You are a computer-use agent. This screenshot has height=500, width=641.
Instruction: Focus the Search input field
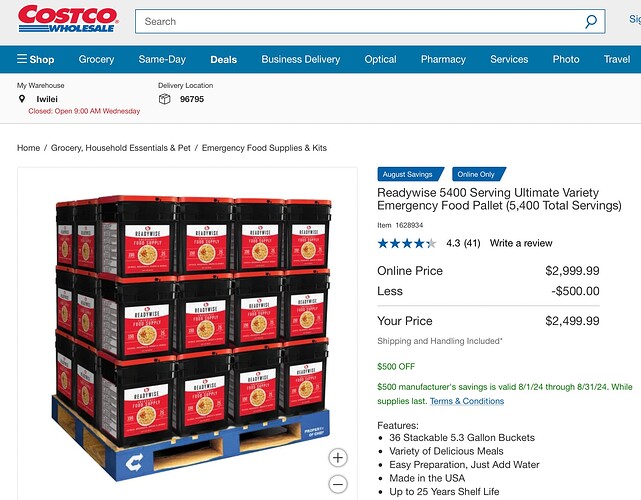(x=360, y=21)
